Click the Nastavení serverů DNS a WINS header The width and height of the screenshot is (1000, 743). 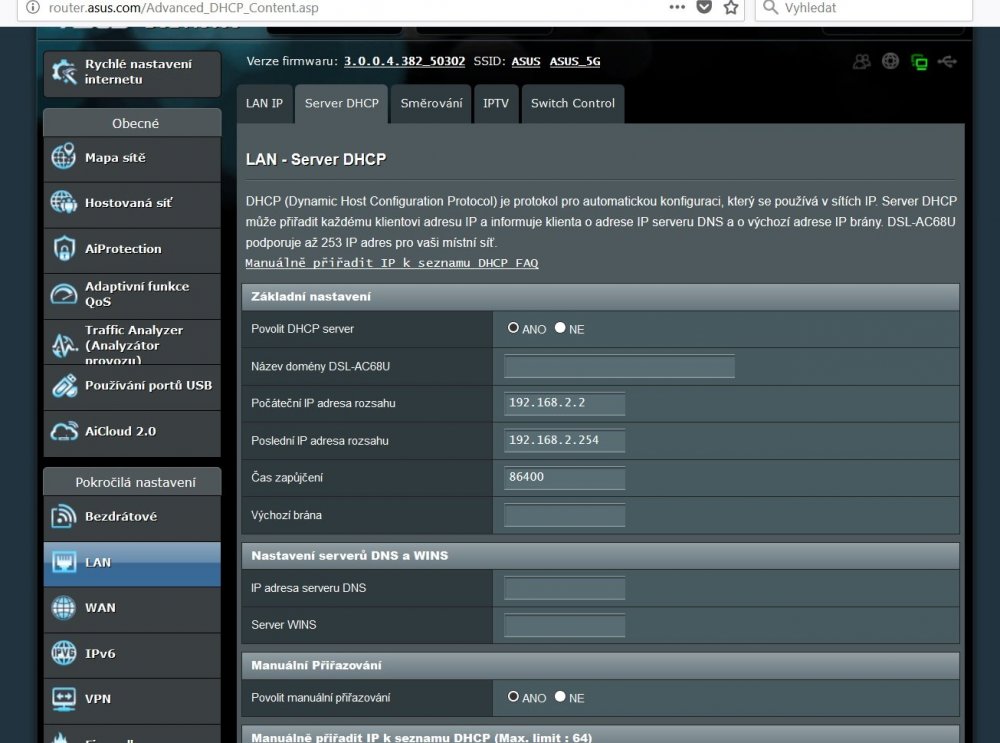(x=600, y=555)
